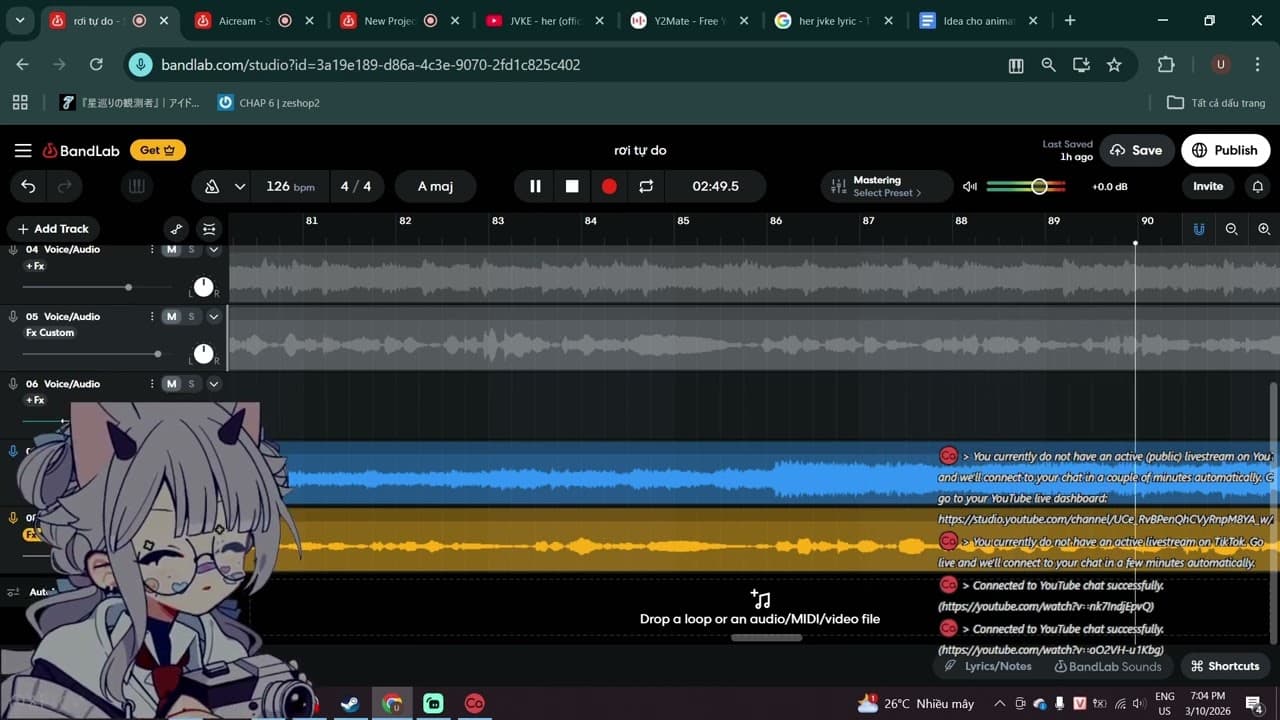Expand track 06 options chevron
The height and width of the screenshot is (720, 1280).
coord(214,384)
